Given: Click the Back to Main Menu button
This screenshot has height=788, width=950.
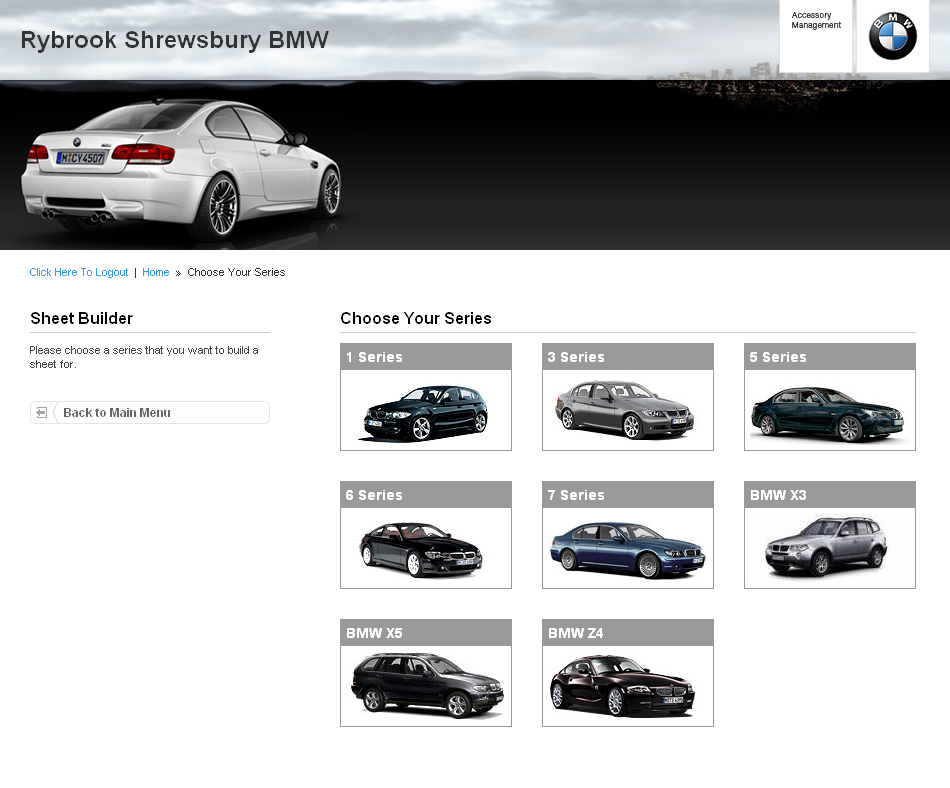Looking at the screenshot, I should coord(149,412).
